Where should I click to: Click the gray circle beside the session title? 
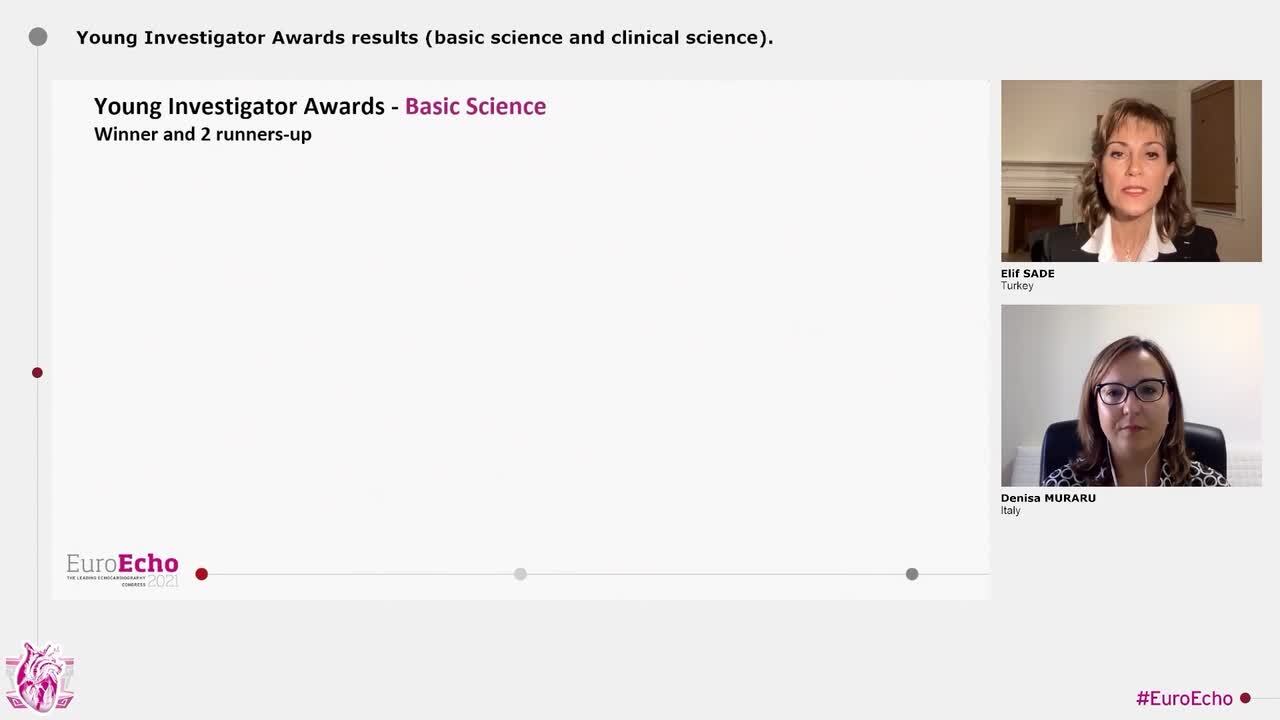[x=38, y=37]
